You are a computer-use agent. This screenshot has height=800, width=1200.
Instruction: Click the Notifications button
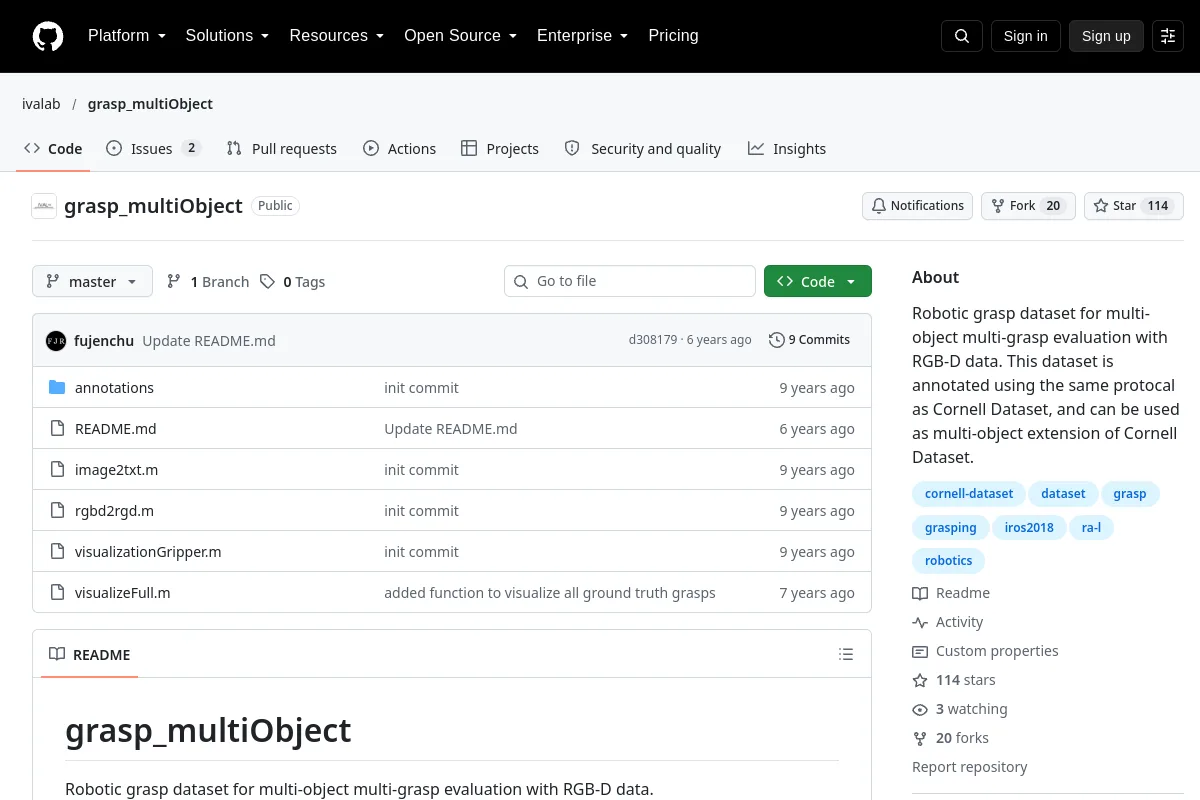(917, 206)
